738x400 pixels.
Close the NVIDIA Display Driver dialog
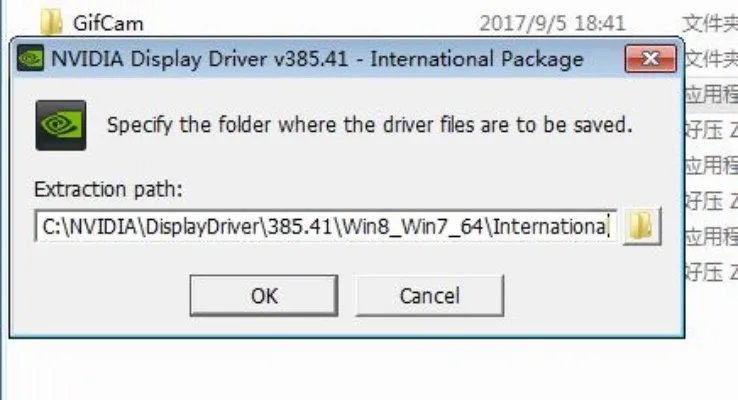(x=650, y=59)
